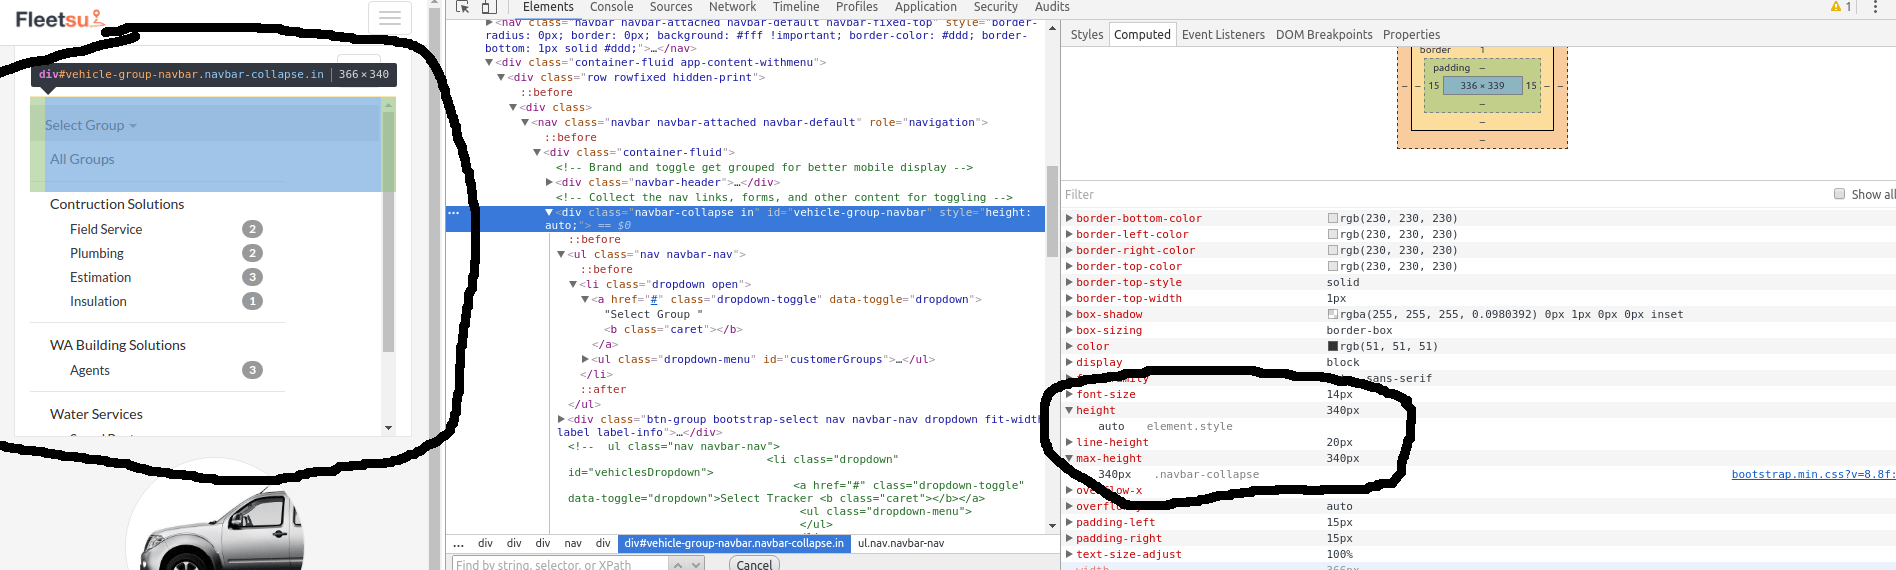Select the nav breadcrumb item
Screen dimensions: 1896x570
pyautogui.click(x=573, y=544)
